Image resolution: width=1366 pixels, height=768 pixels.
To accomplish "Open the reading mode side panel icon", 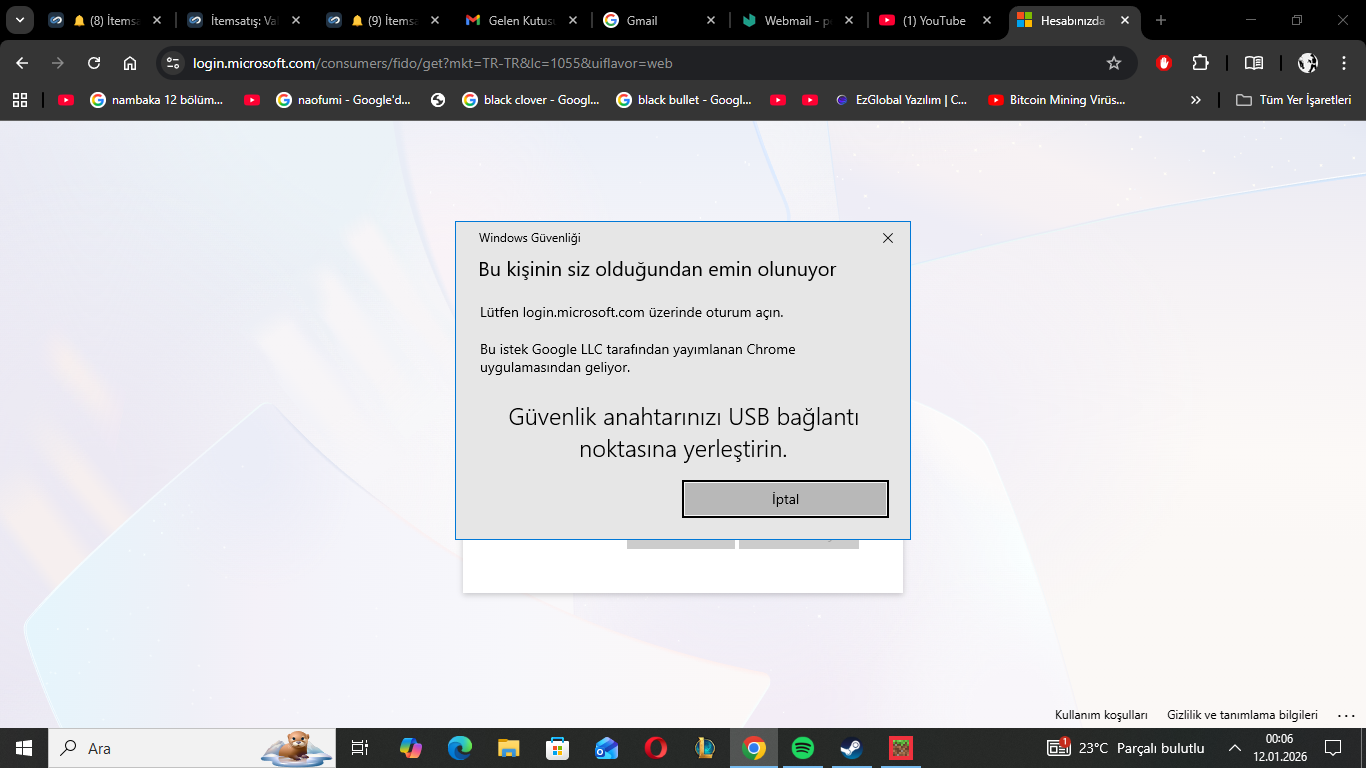I will (x=1254, y=63).
